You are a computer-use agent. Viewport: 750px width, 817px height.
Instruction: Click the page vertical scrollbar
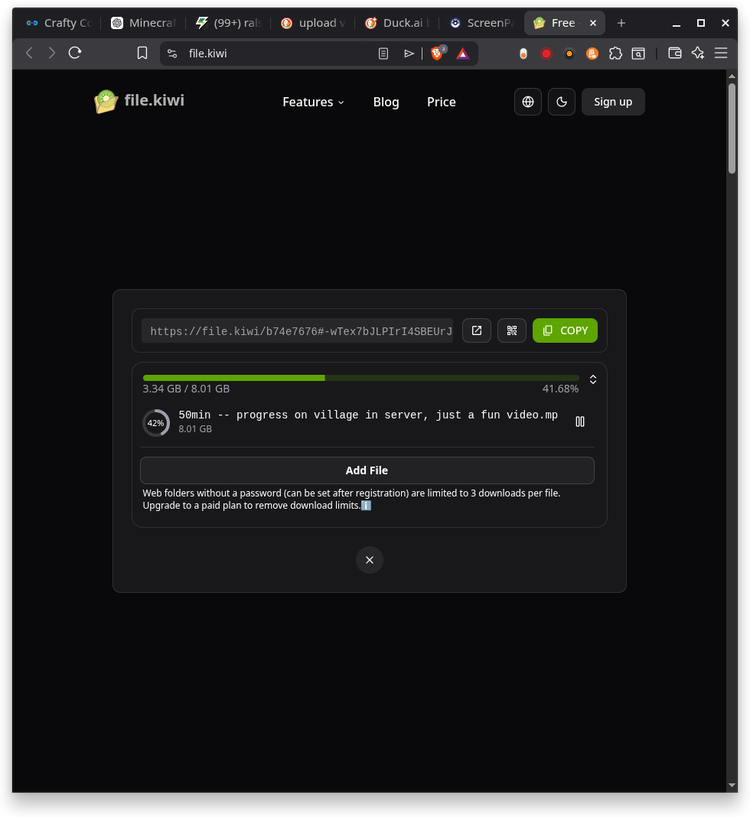pyautogui.click(x=732, y=128)
